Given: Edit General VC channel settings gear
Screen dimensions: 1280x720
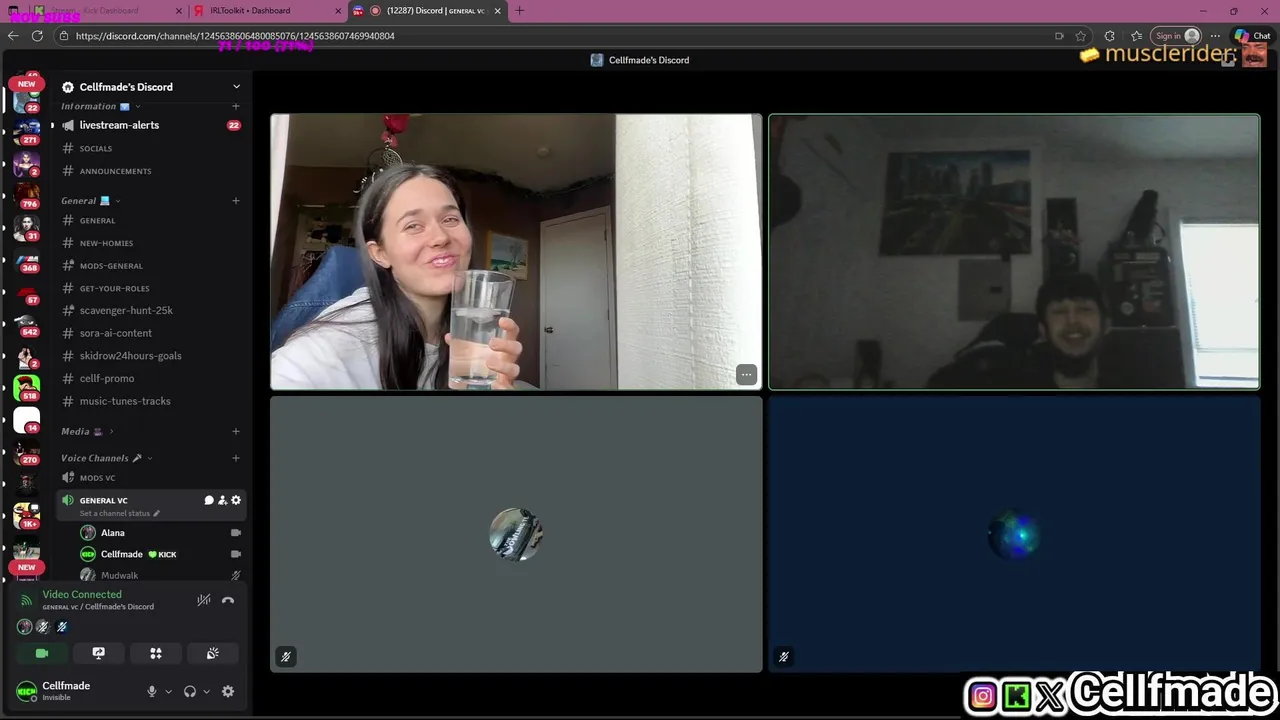Looking at the screenshot, I should pyautogui.click(x=236, y=500).
